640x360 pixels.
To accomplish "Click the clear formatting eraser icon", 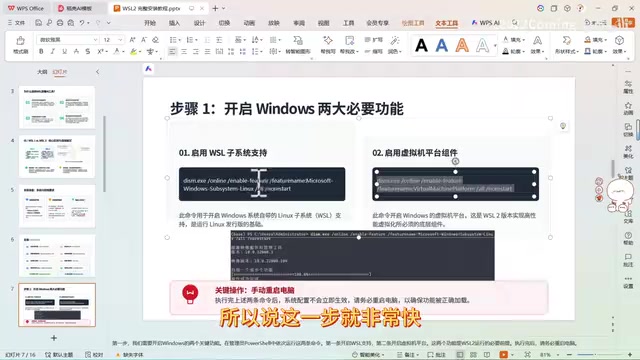I will 156,40.
